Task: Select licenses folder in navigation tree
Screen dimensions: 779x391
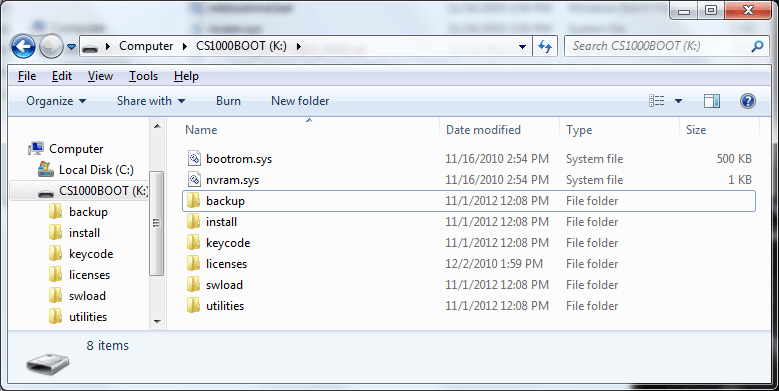Action: (x=89, y=275)
